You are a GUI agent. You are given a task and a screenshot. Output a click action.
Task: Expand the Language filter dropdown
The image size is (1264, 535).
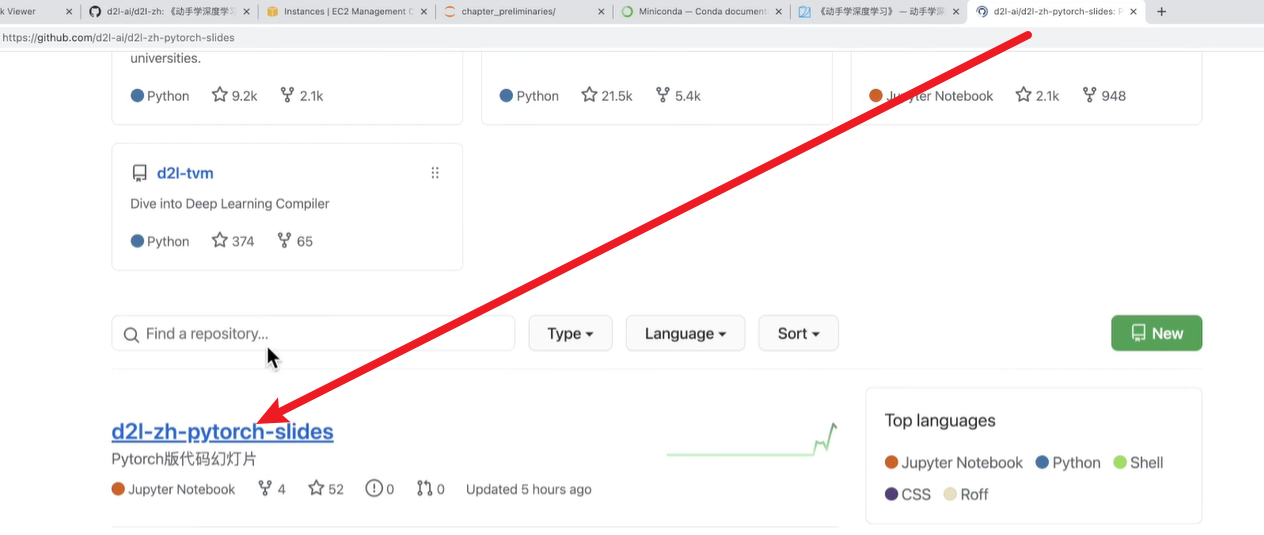click(685, 334)
